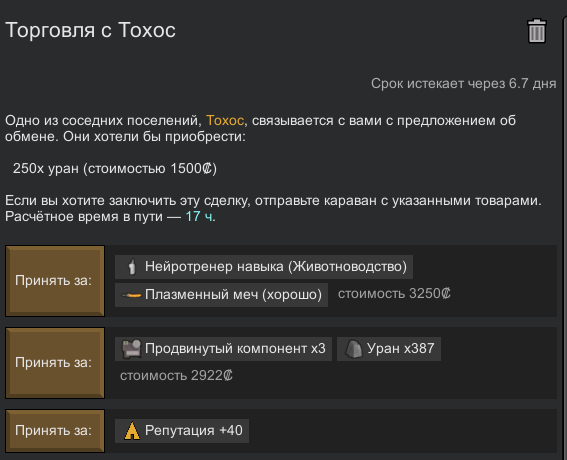Accept the Нейротренер and Плазменный меч reward
The height and width of the screenshot is (460, 567).
coord(55,281)
